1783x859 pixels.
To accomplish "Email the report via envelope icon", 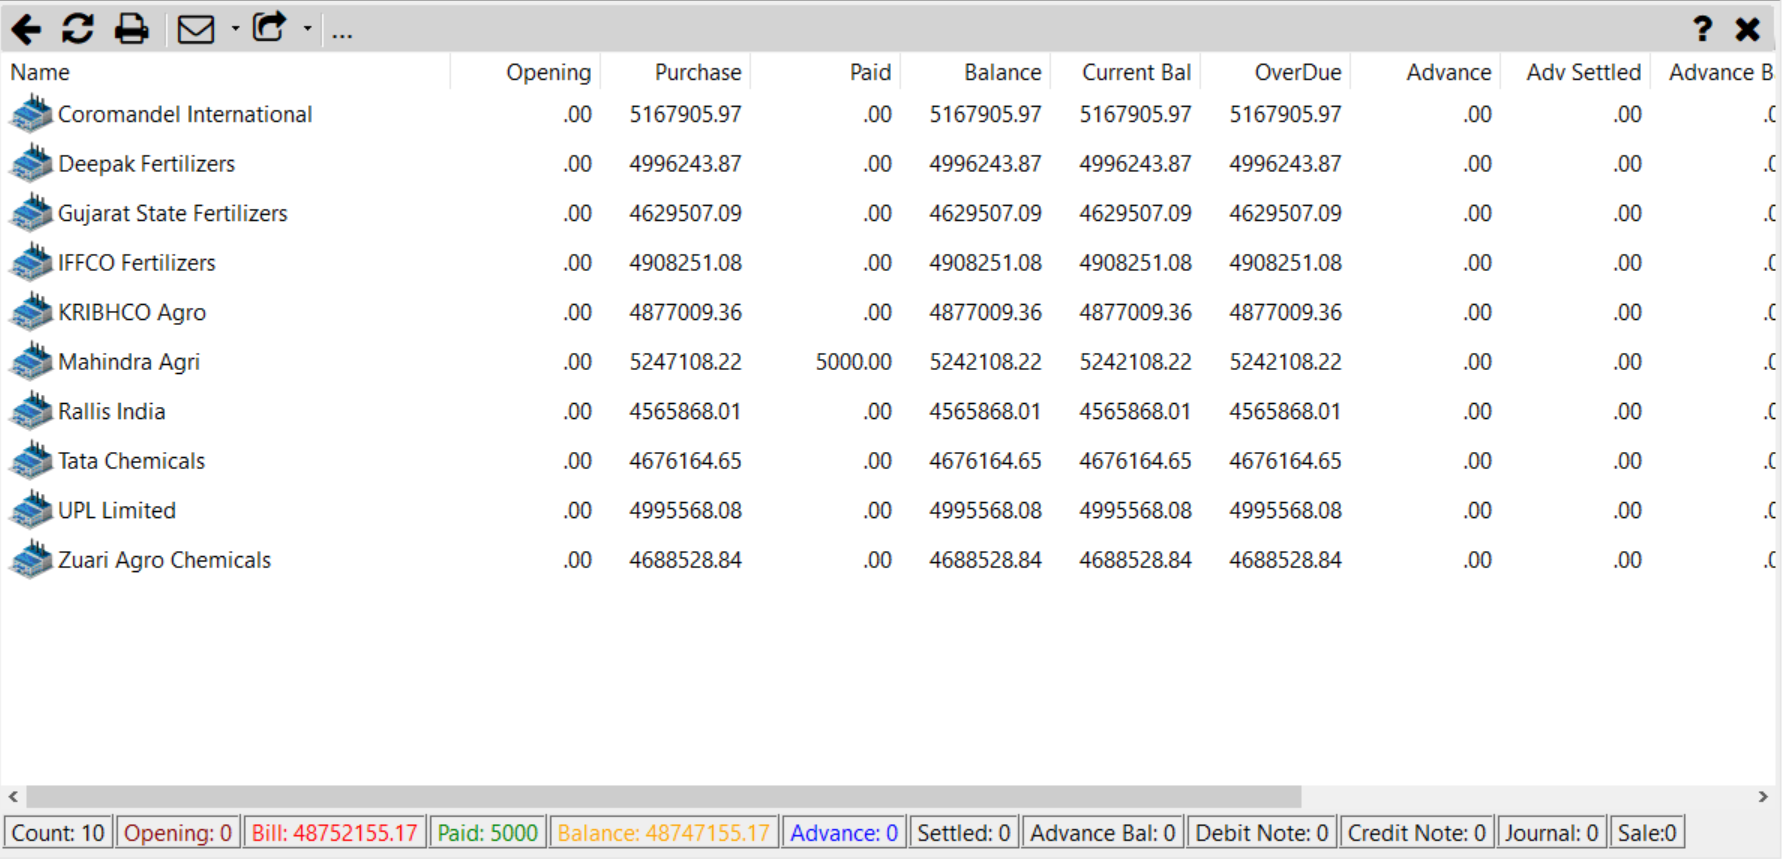I will pos(196,29).
